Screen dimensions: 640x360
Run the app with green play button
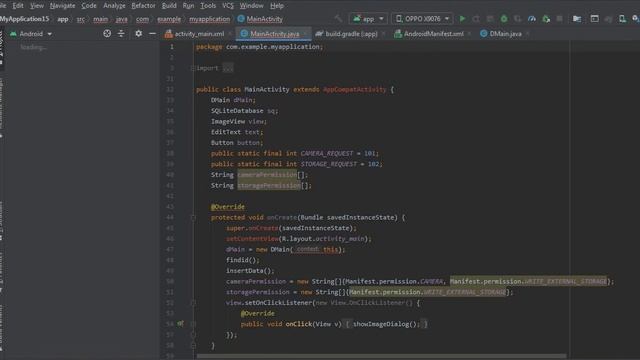point(462,19)
